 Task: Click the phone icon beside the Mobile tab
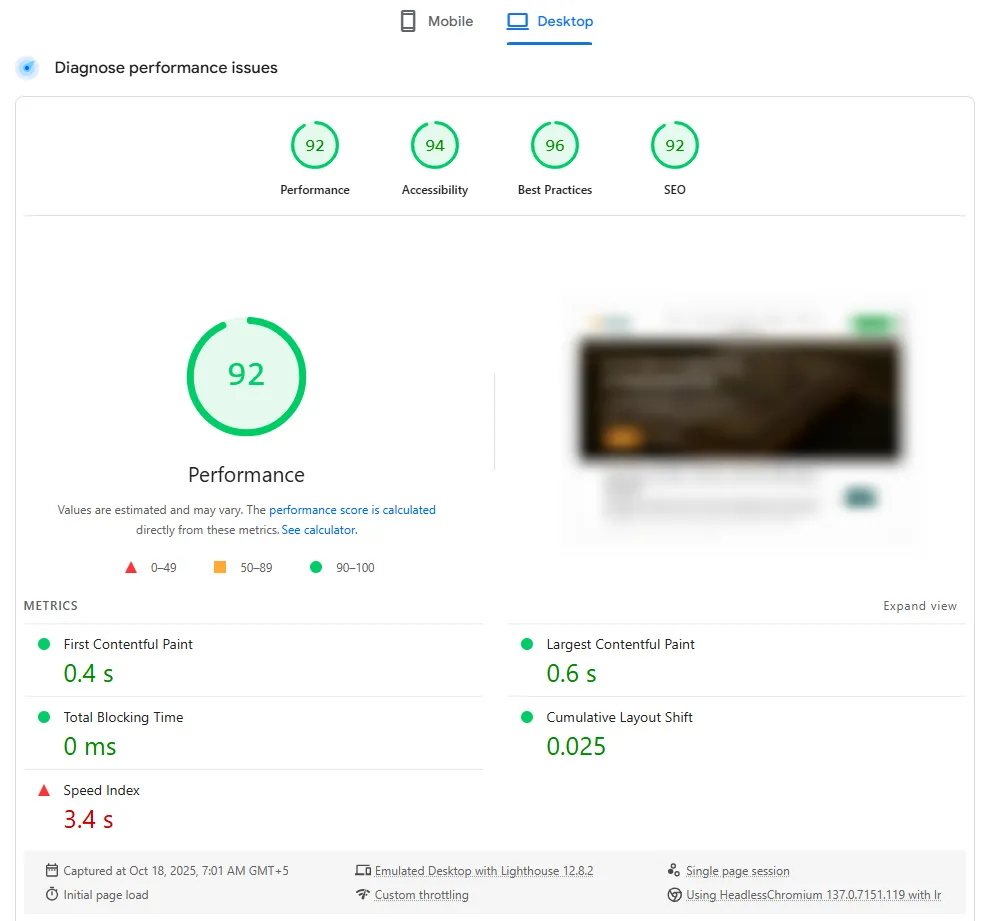(x=408, y=20)
